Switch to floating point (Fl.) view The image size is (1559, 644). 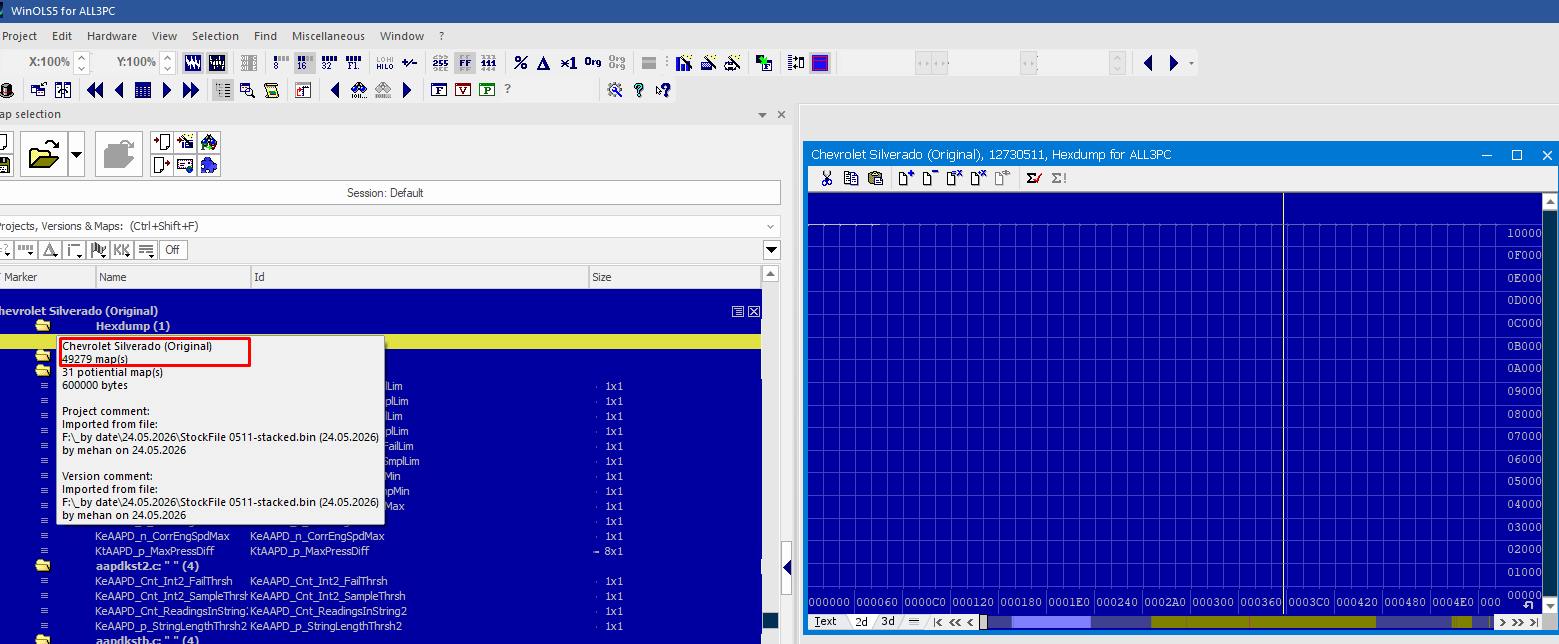coord(353,63)
